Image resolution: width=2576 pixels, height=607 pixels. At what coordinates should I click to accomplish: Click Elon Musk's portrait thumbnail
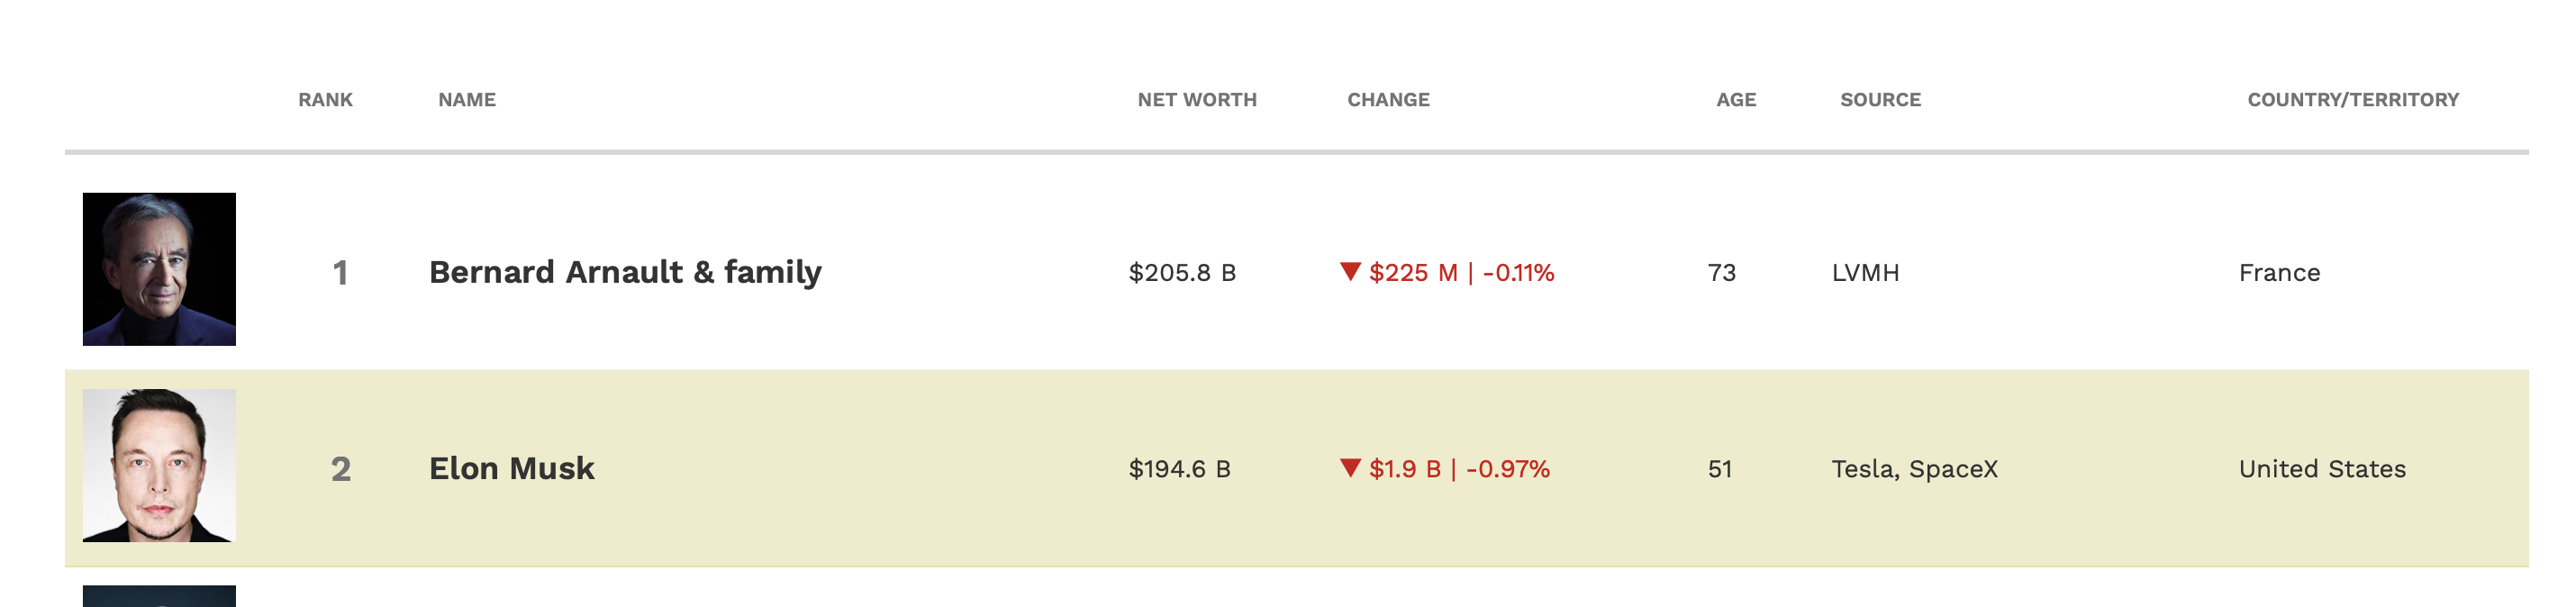[x=159, y=465]
